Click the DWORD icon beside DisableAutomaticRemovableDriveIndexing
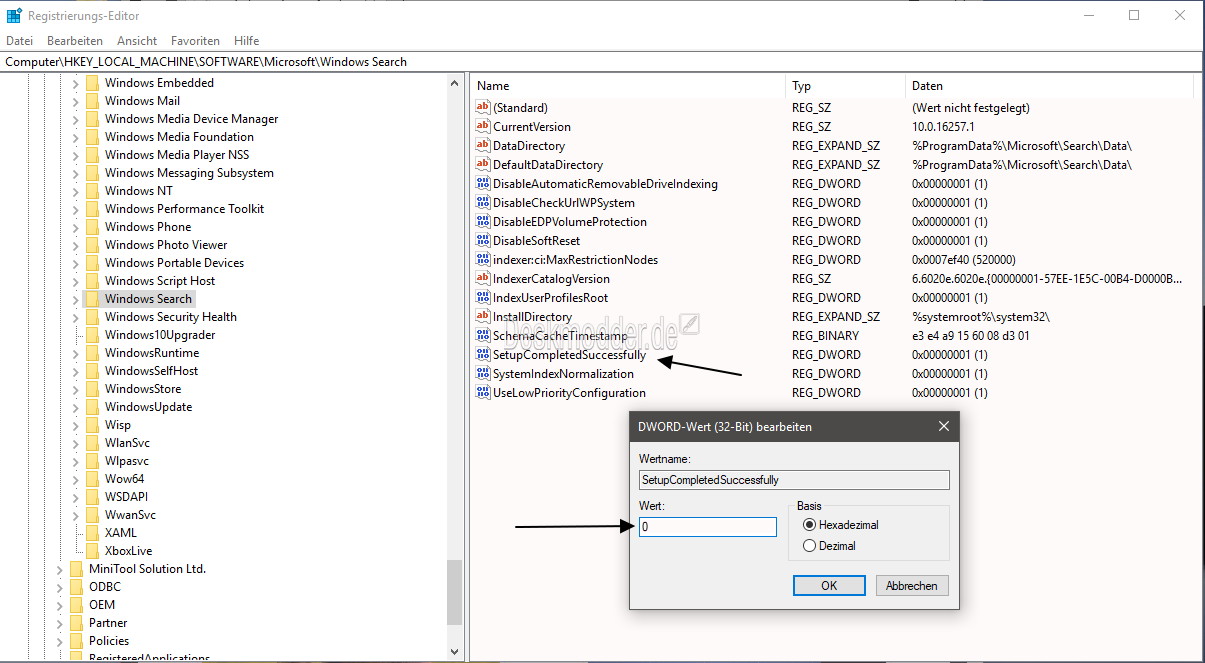 (x=483, y=184)
